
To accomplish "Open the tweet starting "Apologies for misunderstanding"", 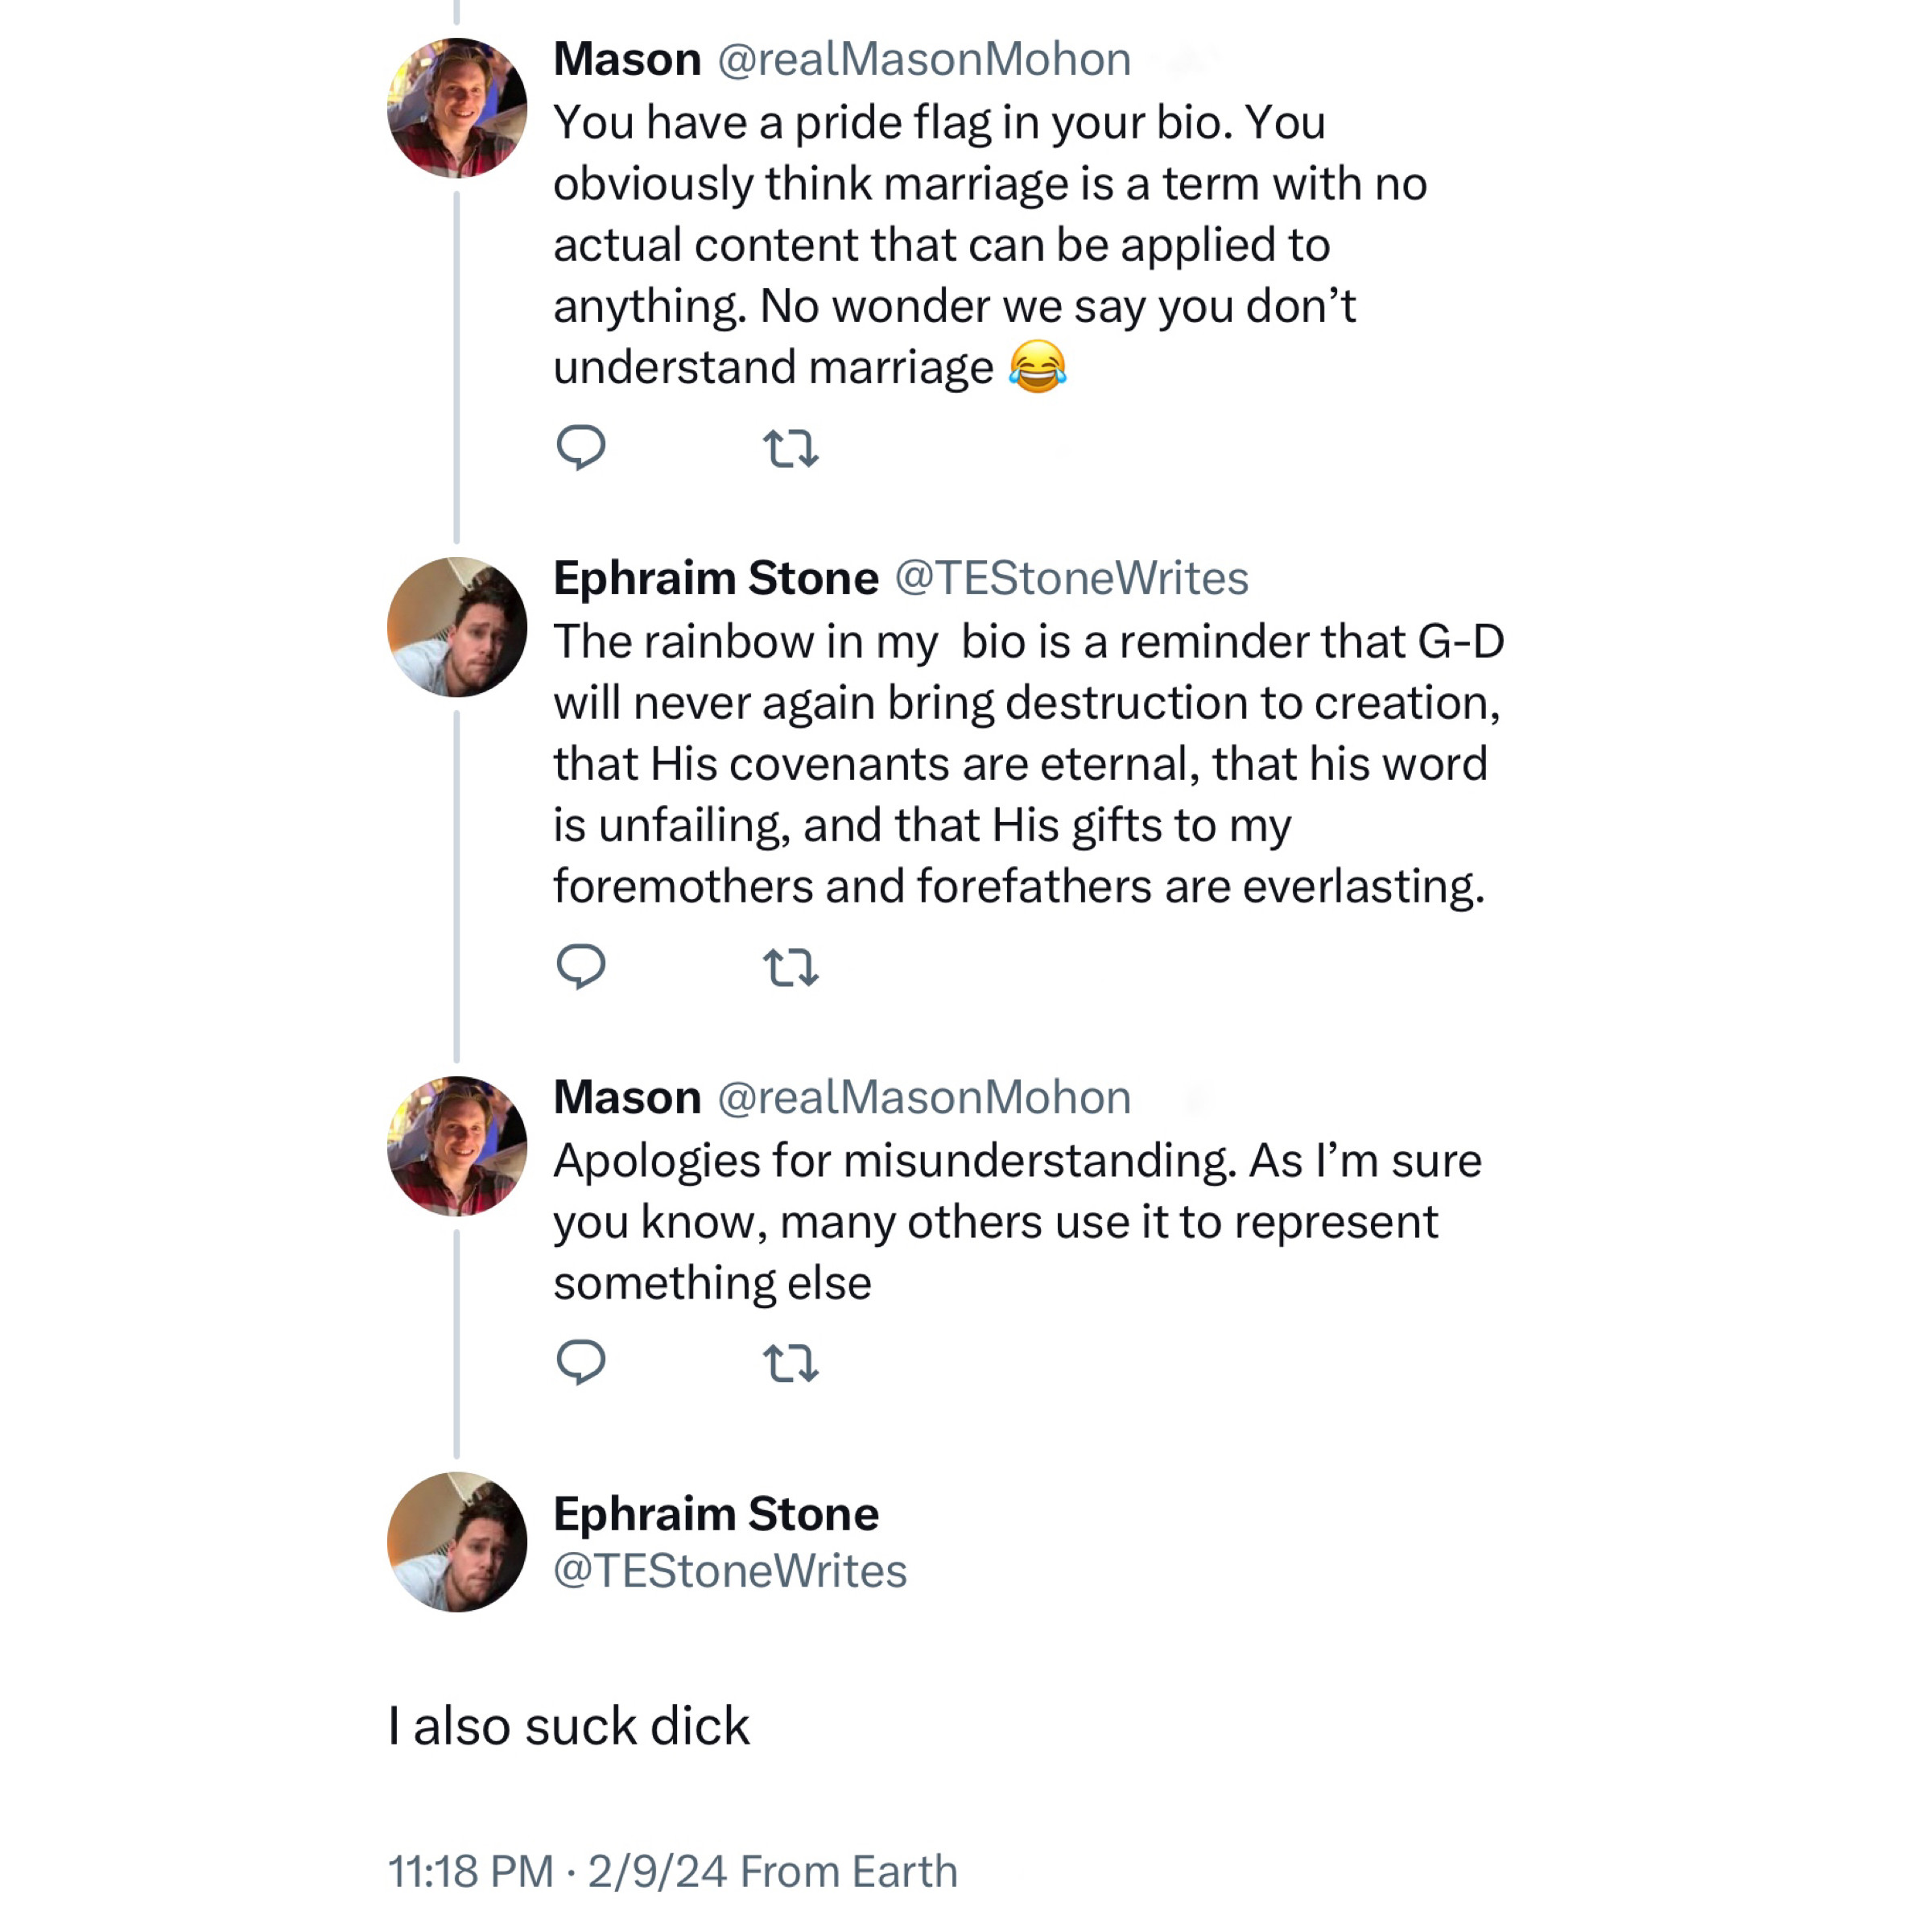I will click(x=1000, y=1221).
